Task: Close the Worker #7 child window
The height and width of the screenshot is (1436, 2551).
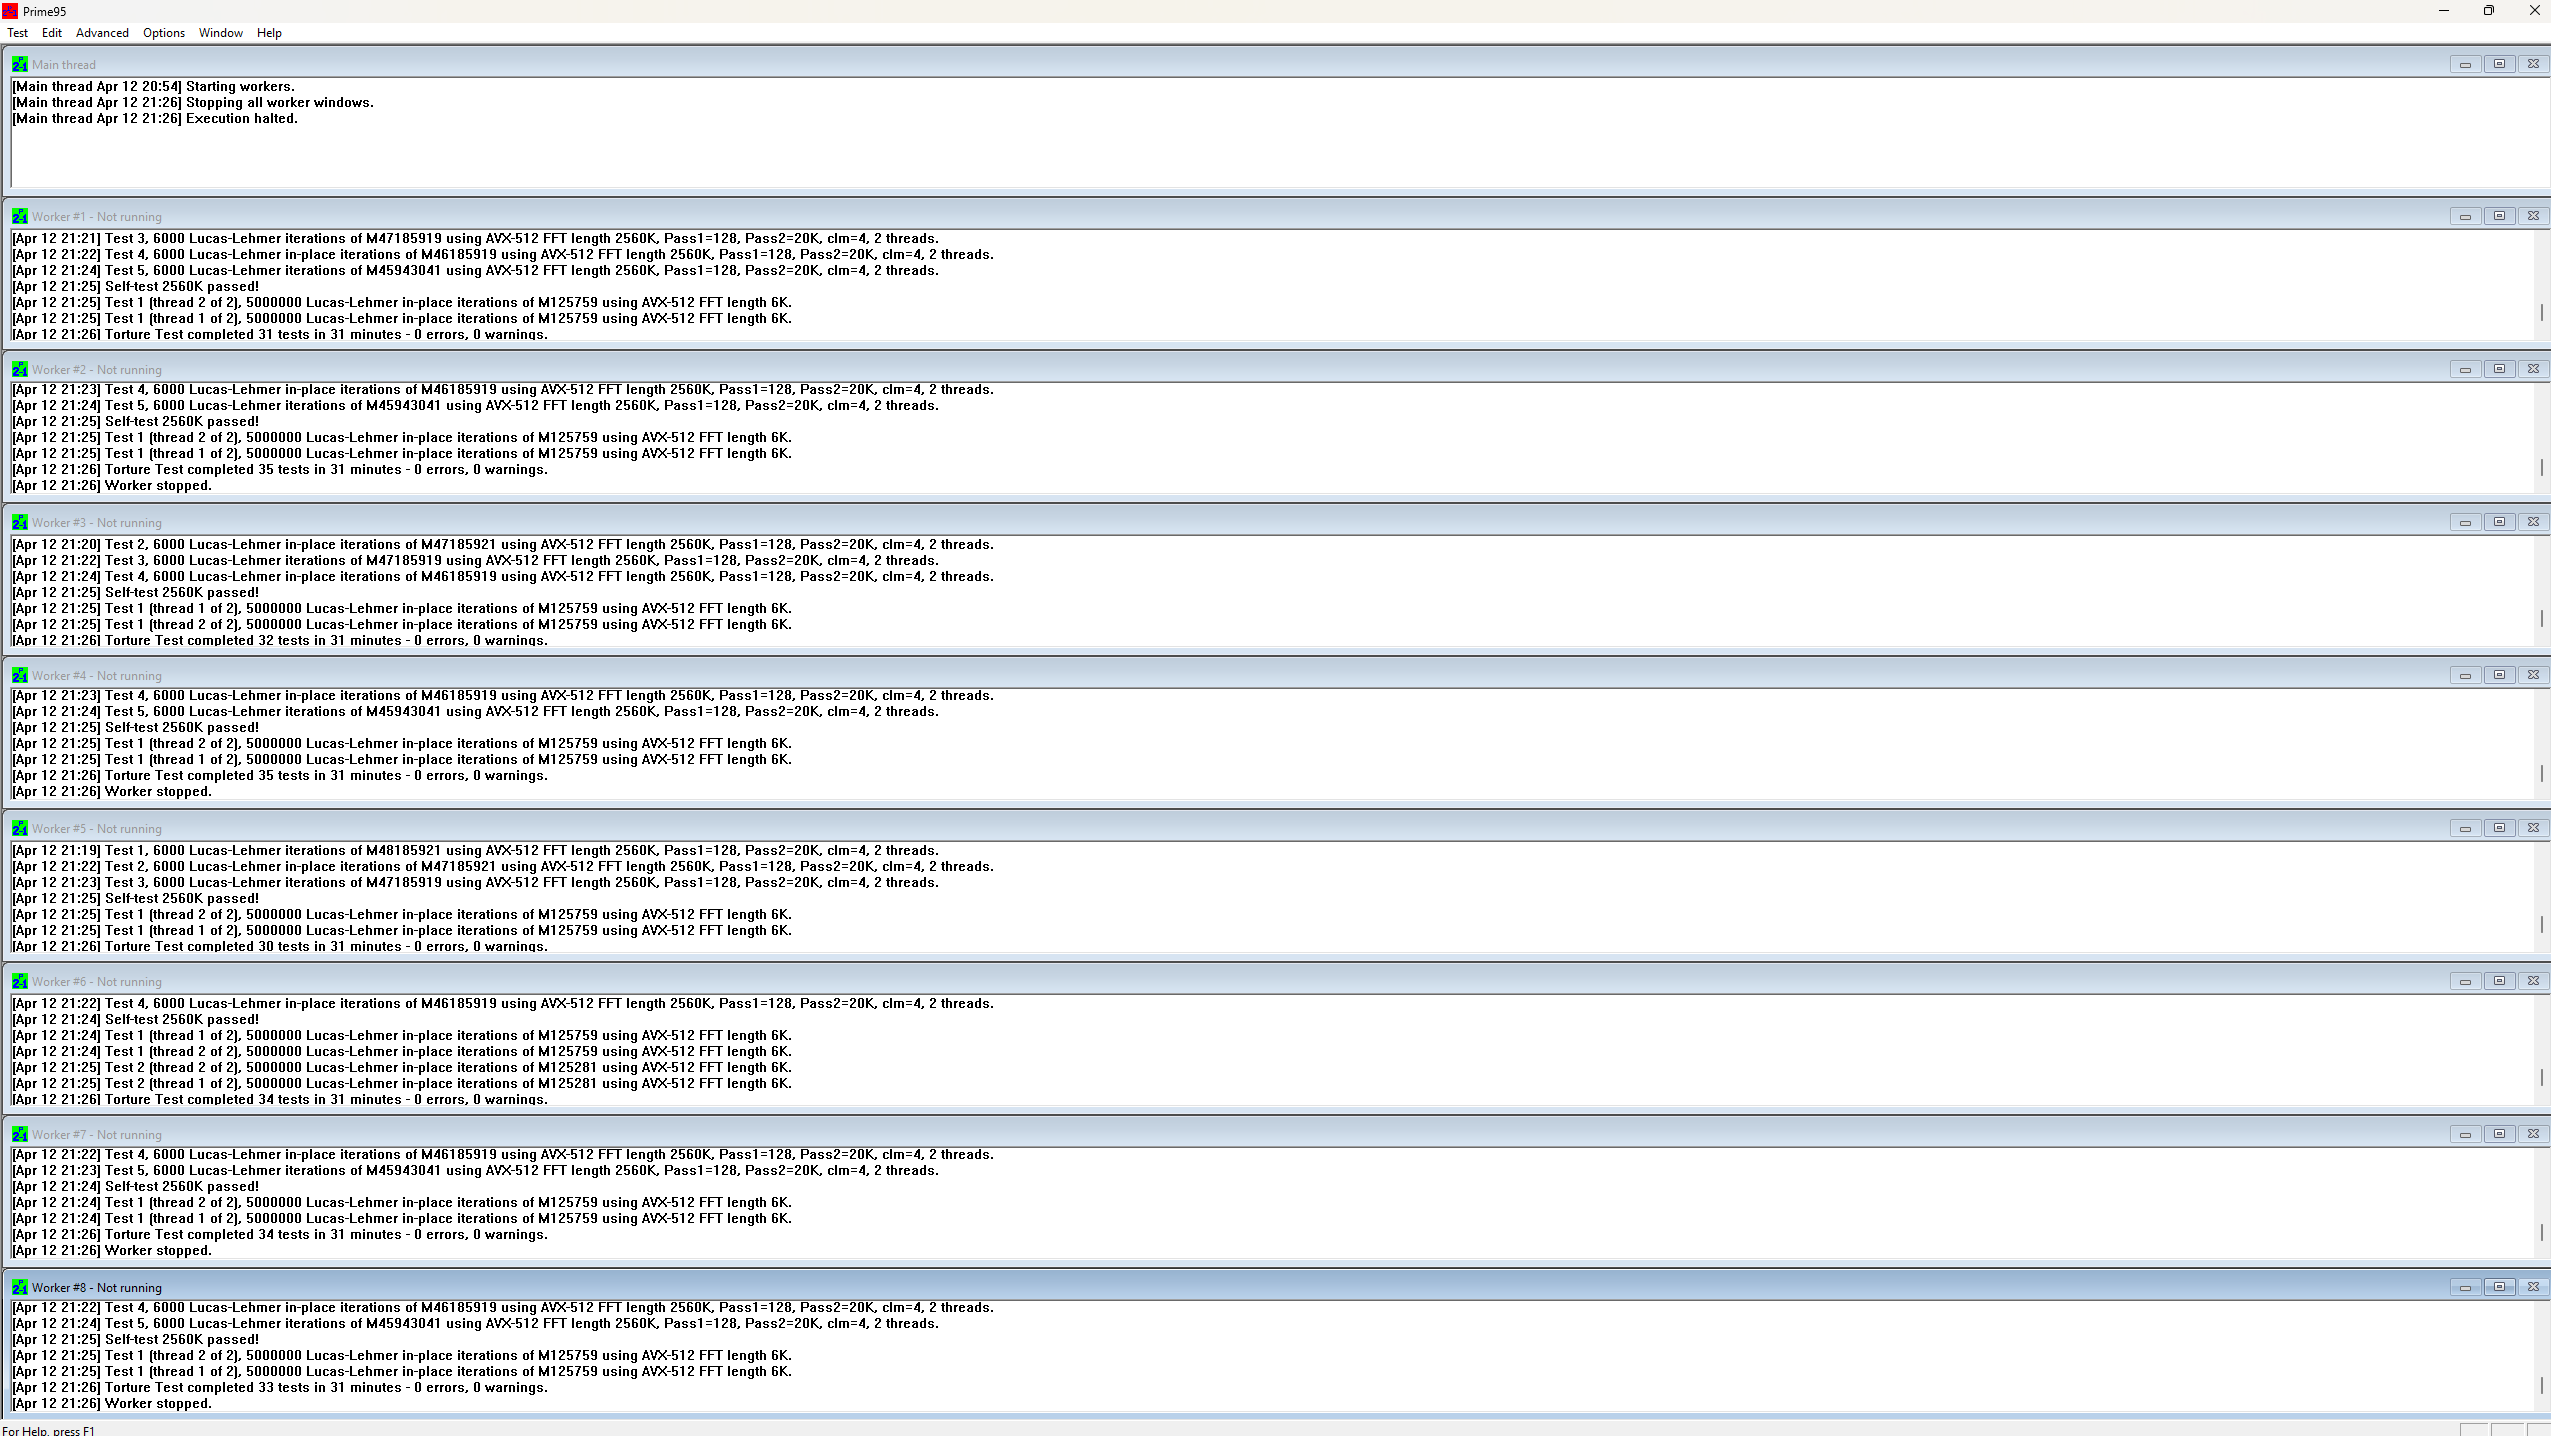Action: click(x=2533, y=1134)
